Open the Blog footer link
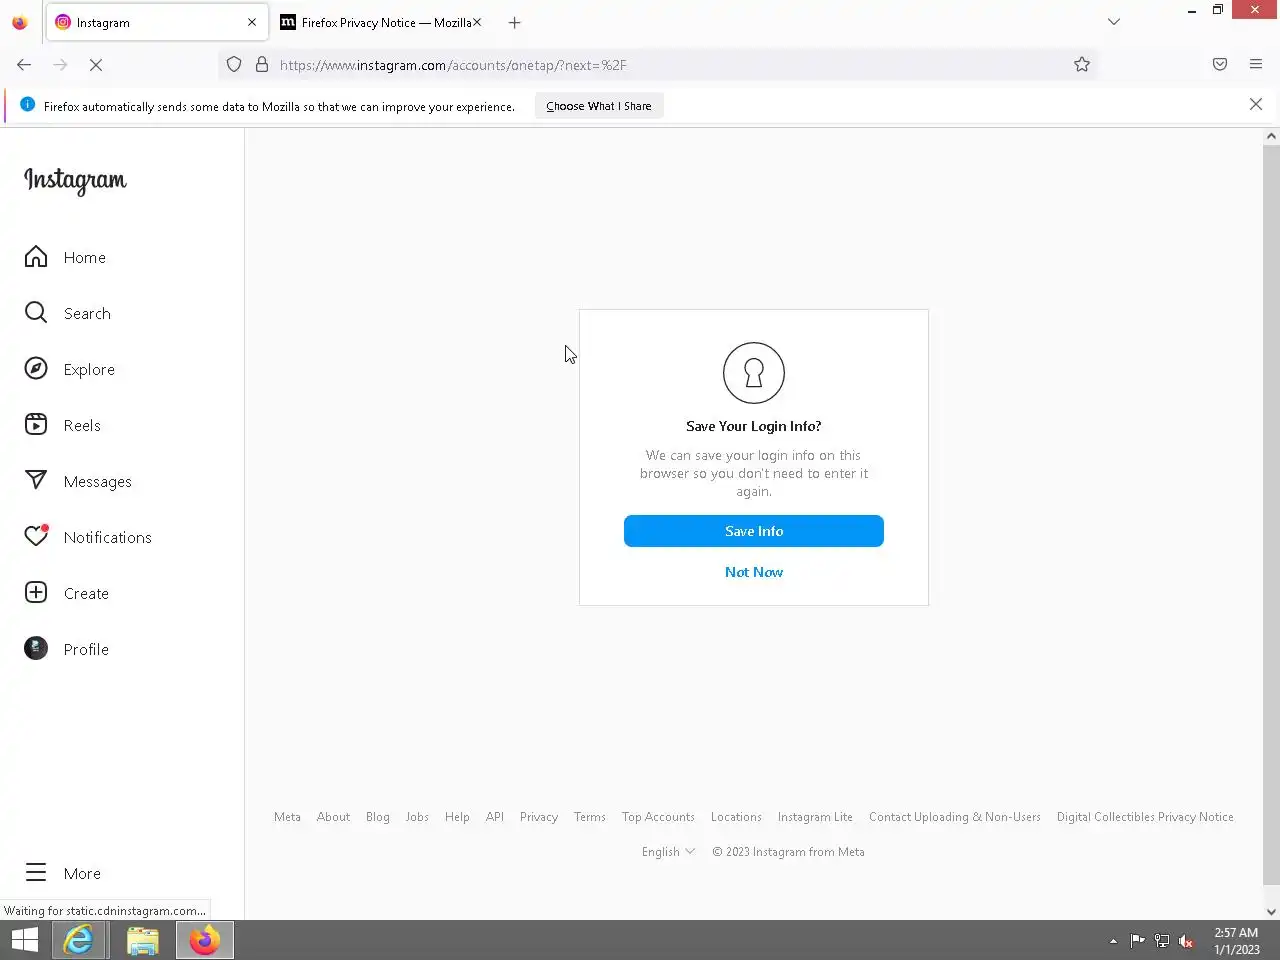Image resolution: width=1280 pixels, height=960 pixels. click(378, 817)
